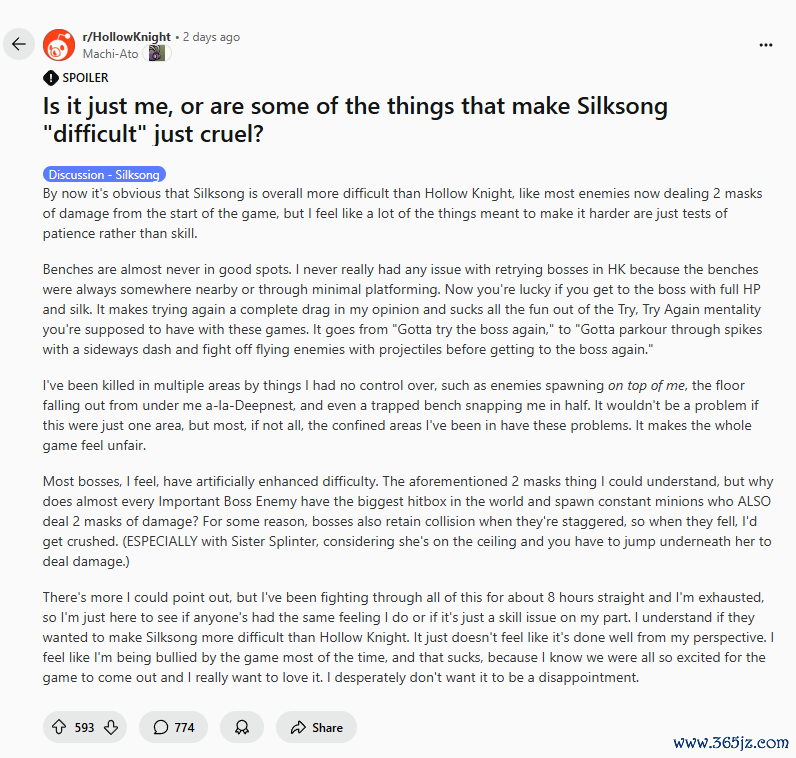
Task: Open the three-dot post options menu
Action: (x=766, y=45)
